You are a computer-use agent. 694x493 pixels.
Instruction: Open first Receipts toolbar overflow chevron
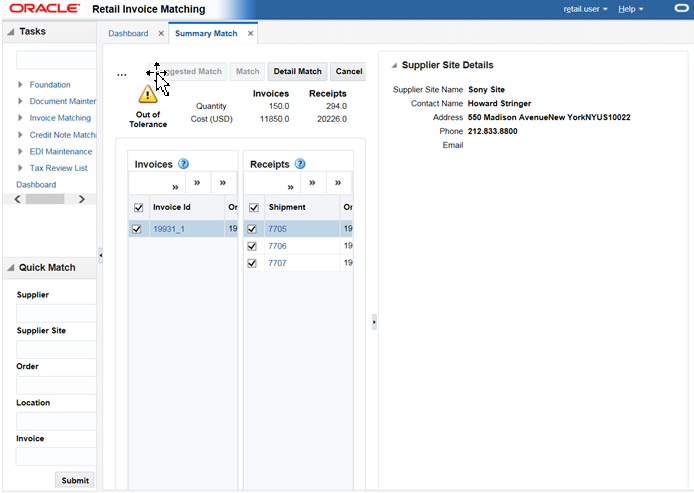pyautogui.click(x=290, y=187)
